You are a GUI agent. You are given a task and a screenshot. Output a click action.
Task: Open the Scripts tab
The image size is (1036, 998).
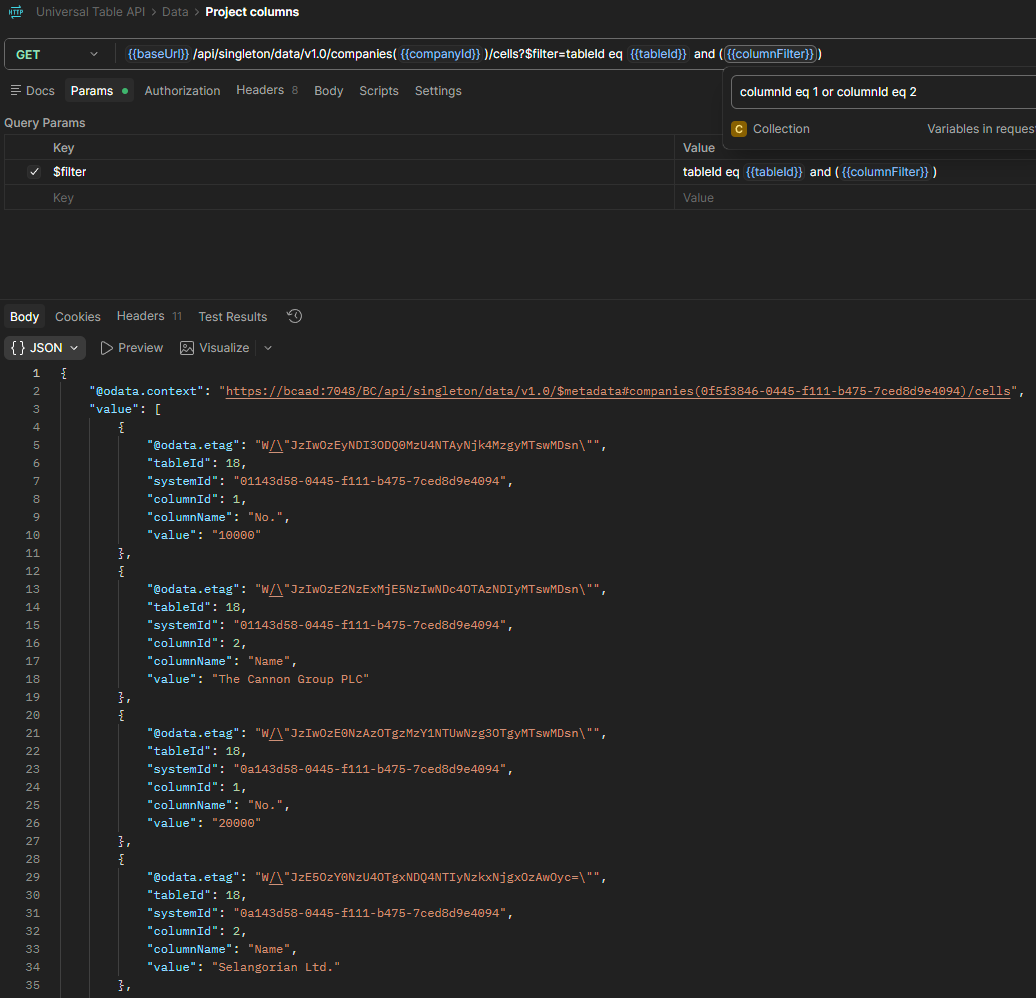pos(379,91)
